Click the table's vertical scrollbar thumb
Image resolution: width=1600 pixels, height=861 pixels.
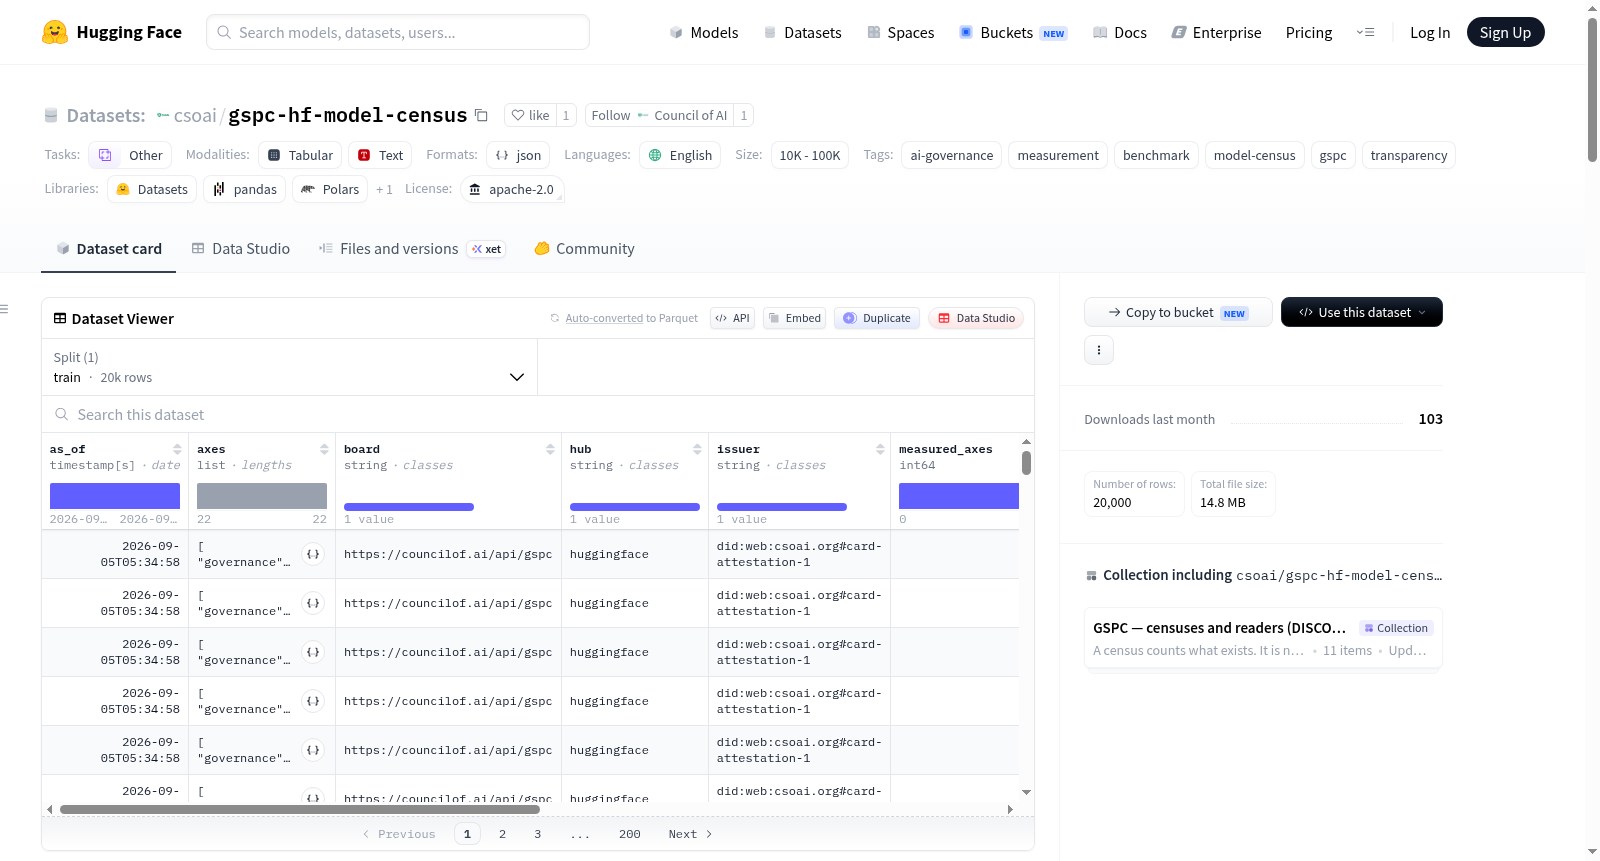(x=1026, y=463)
